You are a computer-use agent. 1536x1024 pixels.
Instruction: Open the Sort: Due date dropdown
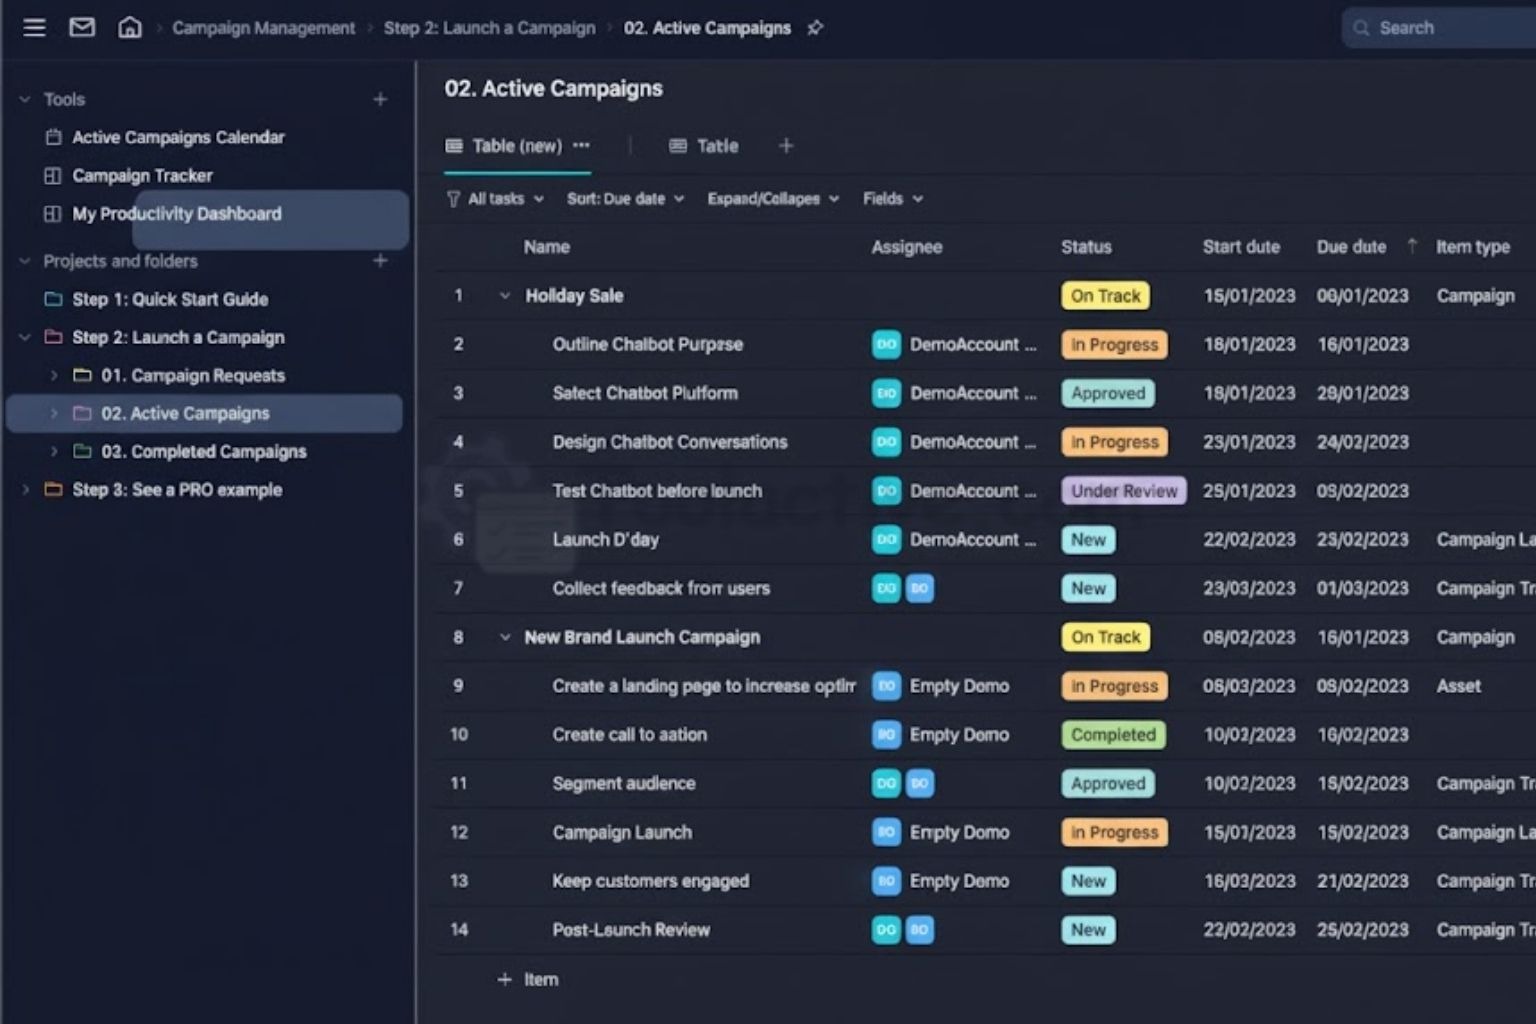click(x=624, y=199)
